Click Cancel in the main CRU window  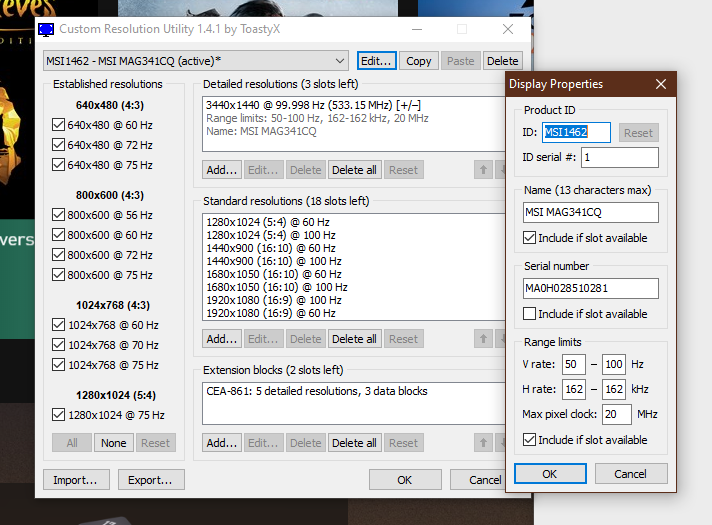tap(477, 480)
